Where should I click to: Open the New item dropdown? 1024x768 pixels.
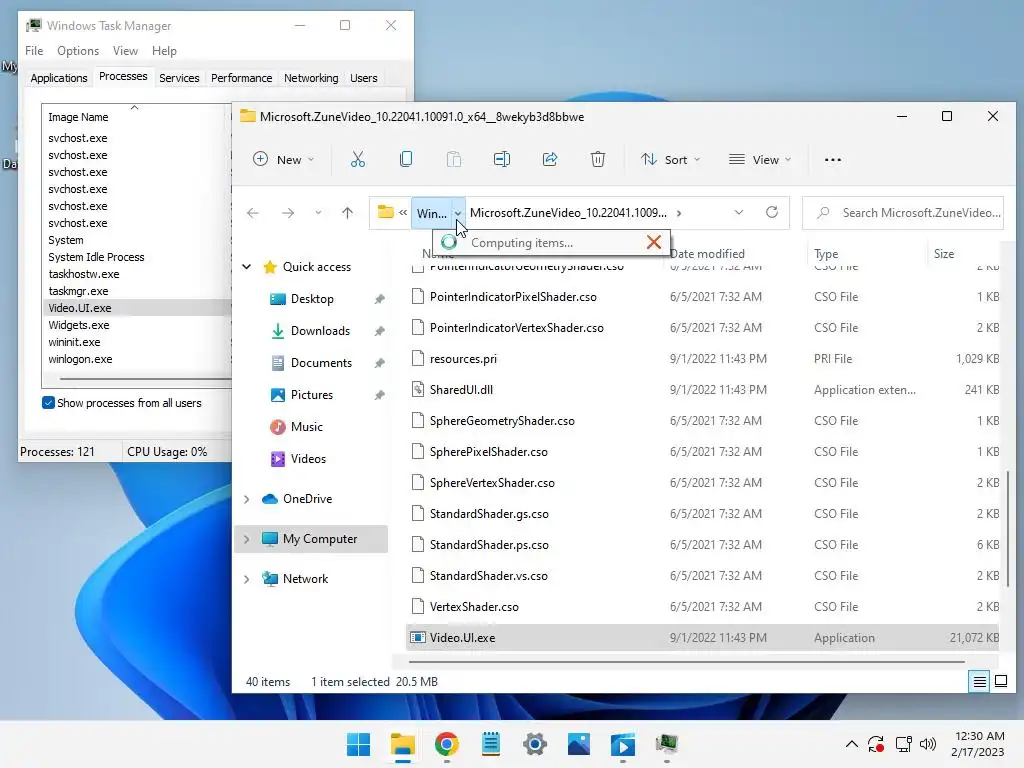pos(284,159)
